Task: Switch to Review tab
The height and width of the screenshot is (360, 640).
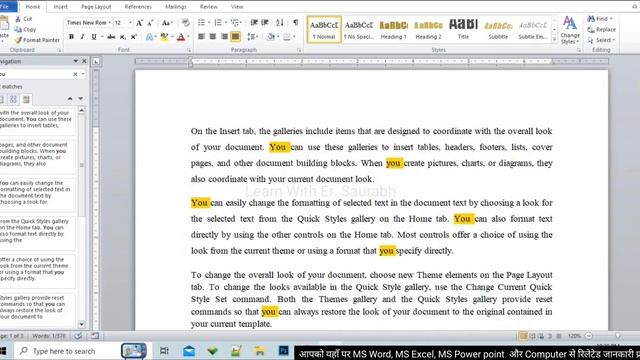Action: (209, 7)
